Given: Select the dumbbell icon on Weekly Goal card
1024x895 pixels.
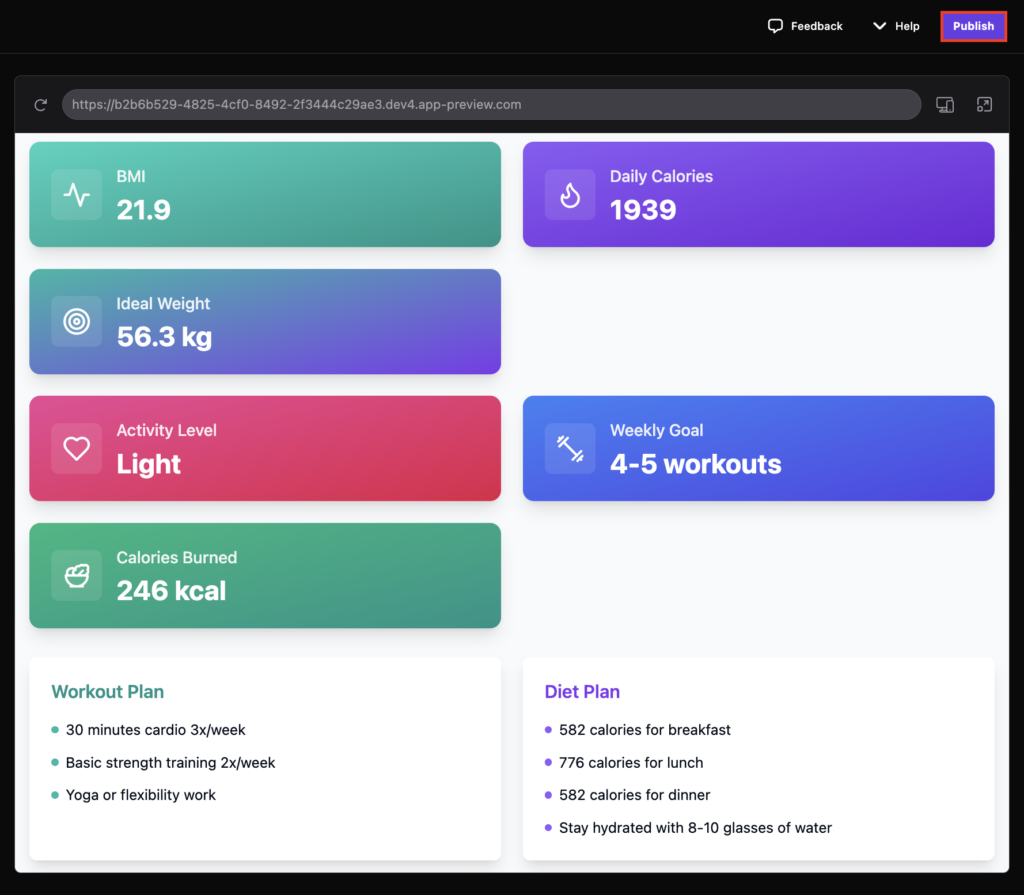Looking at the screenshot, I should [x=570, y=448].
